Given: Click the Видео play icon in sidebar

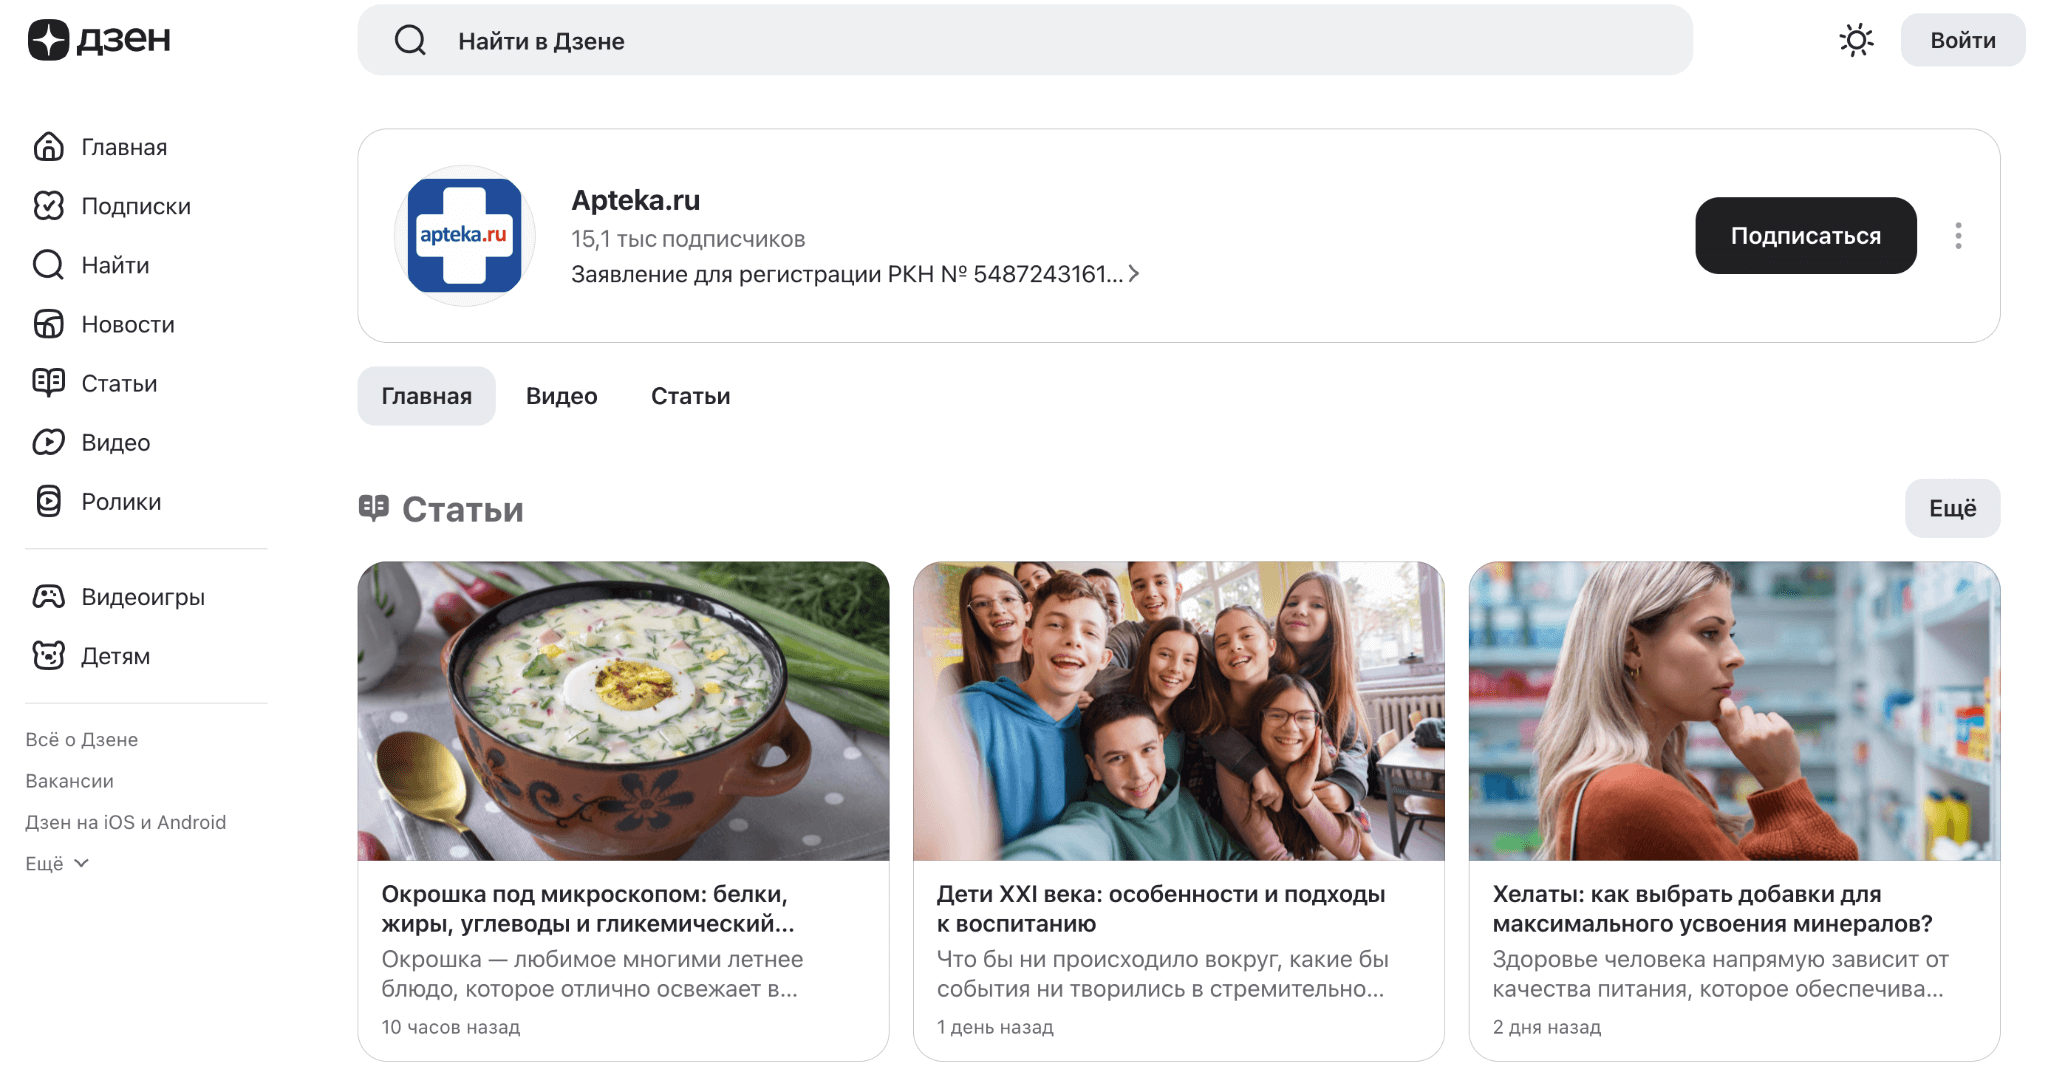Looking at the screenshot, I should tap(48, 442).
